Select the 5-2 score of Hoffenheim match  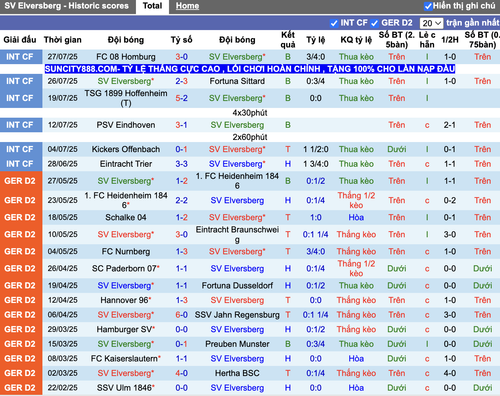(182, 98)
